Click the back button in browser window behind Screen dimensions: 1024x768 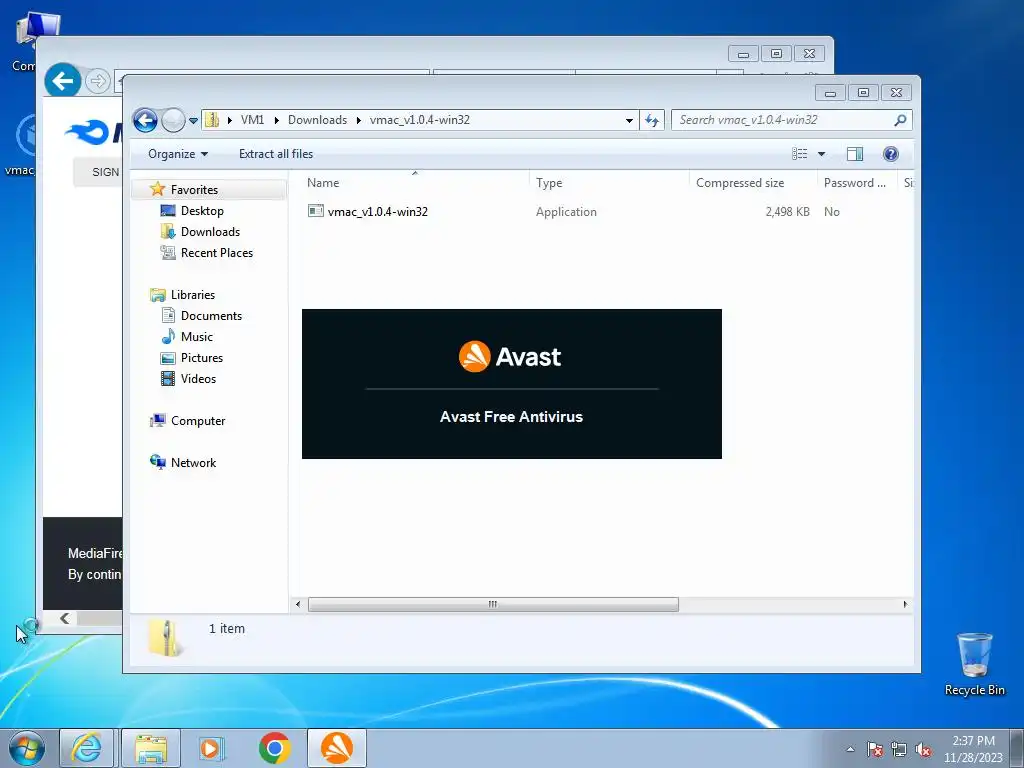point(63,81)
